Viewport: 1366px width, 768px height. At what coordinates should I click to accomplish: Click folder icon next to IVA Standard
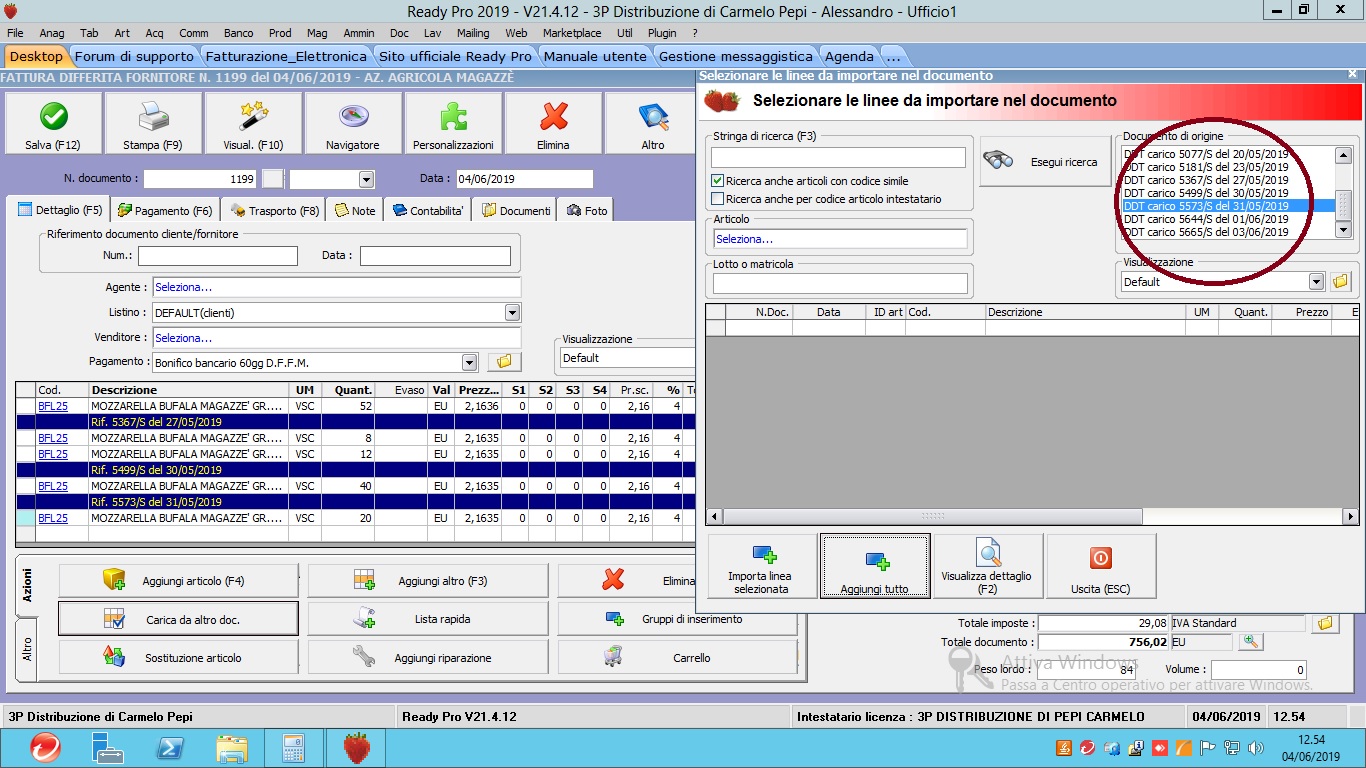point(1325,623)
